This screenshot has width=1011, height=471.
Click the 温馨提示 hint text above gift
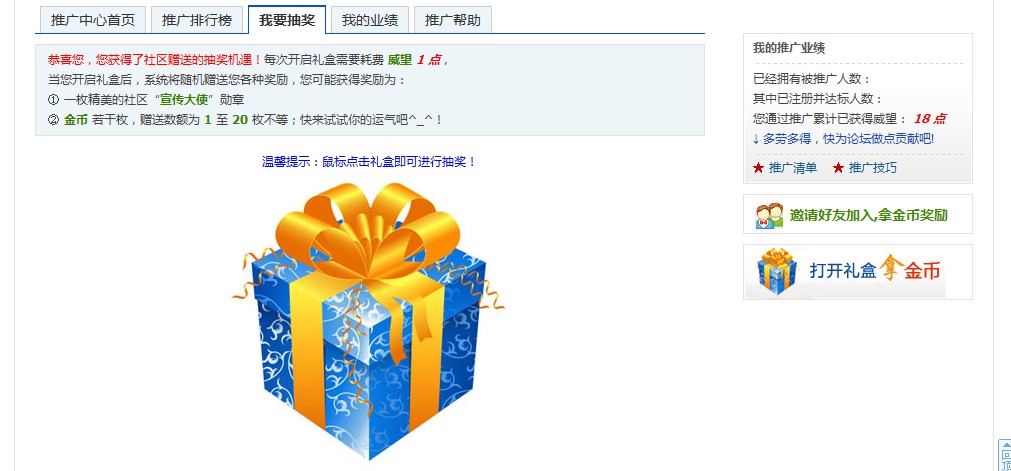tap(369, 162)
